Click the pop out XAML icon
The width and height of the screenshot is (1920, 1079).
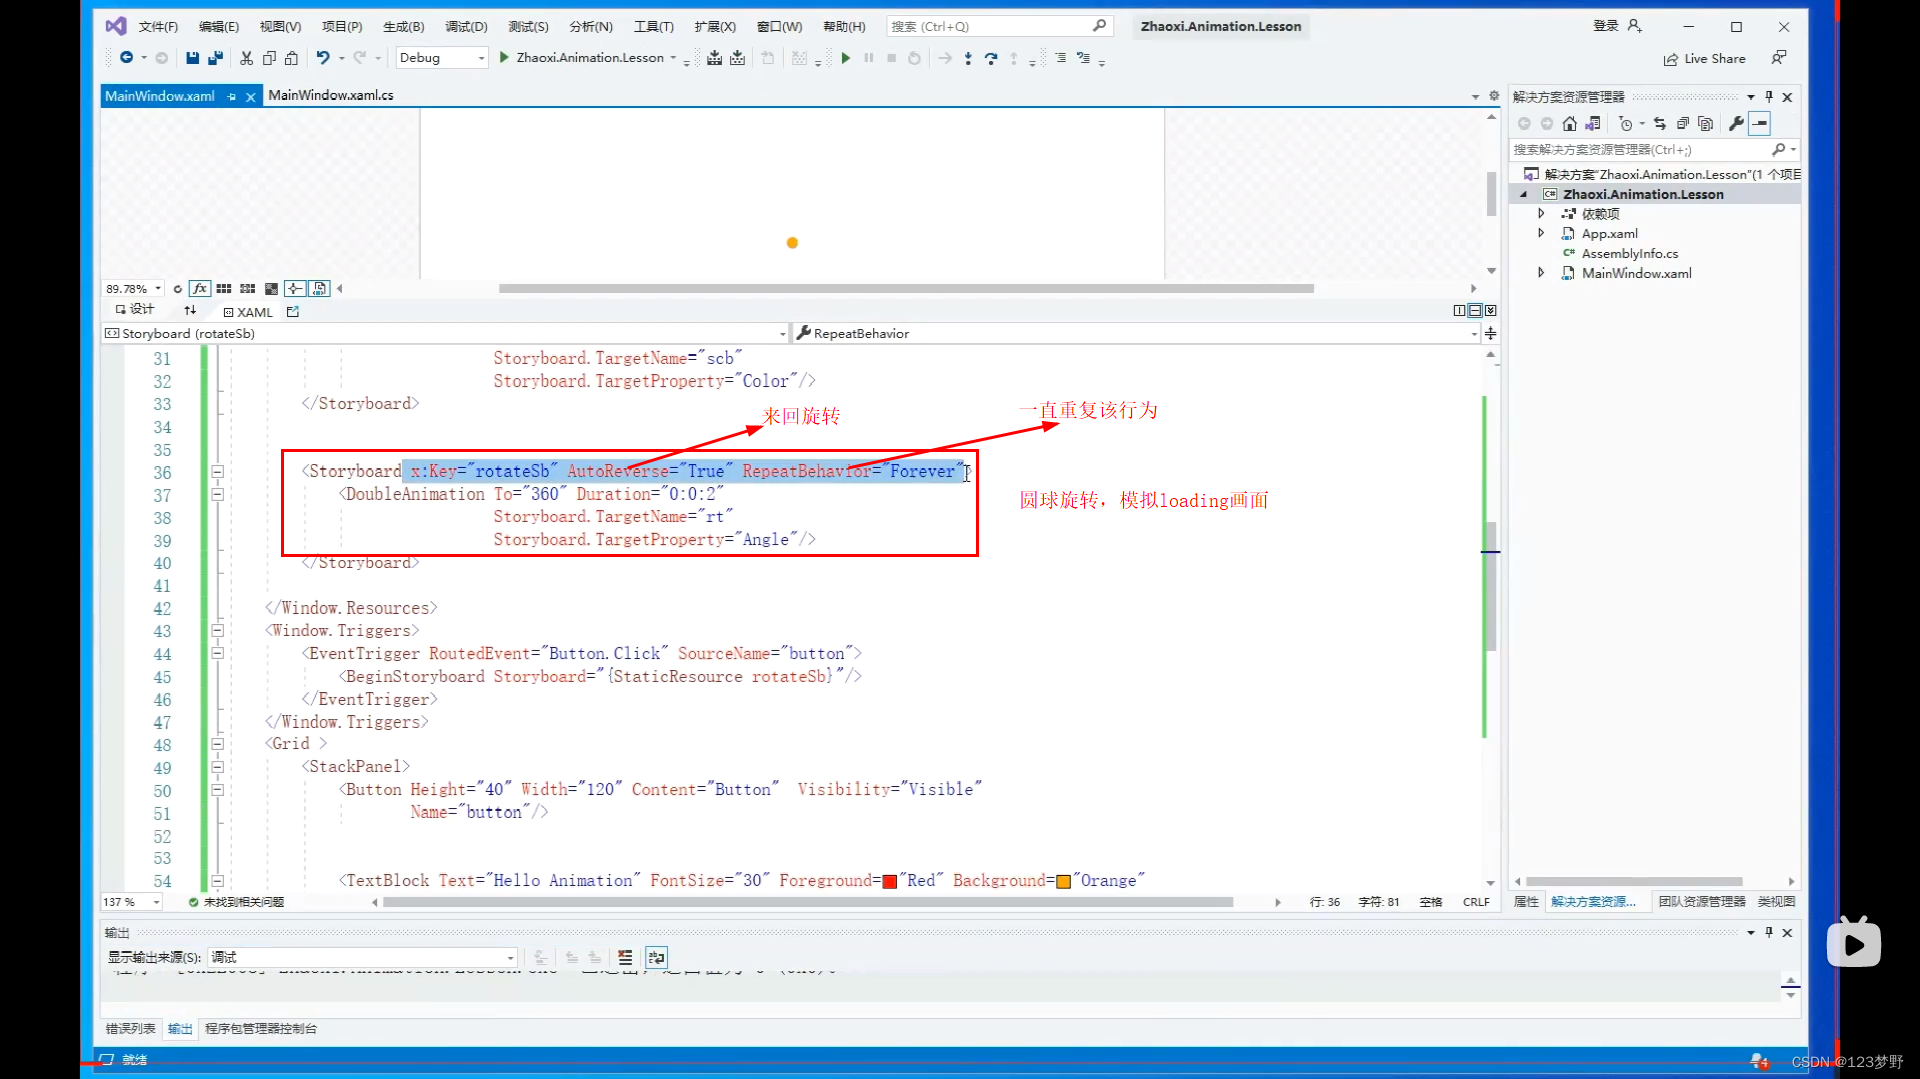click(293, 311)
